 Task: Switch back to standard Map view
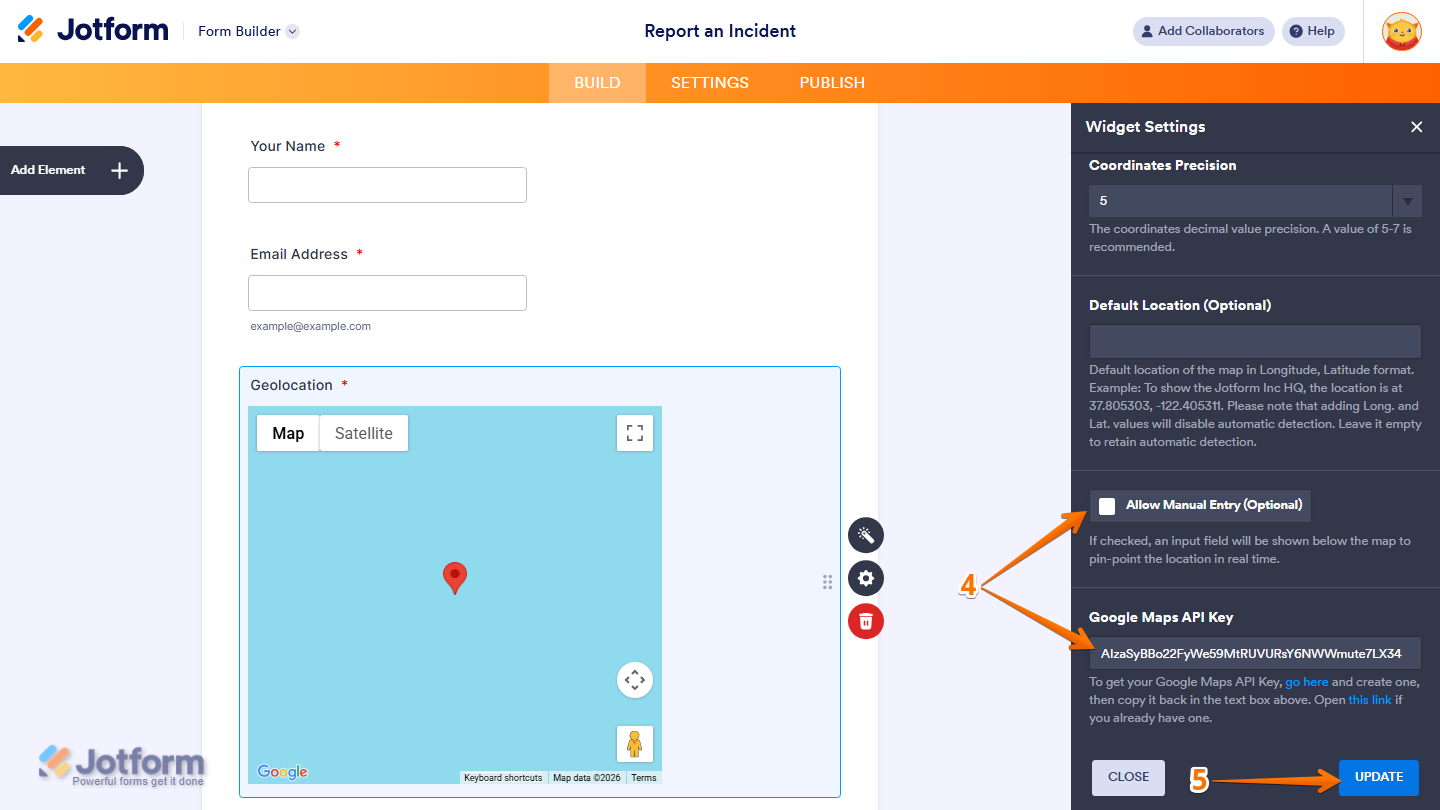pyautogui.click(x=287, y=432)
